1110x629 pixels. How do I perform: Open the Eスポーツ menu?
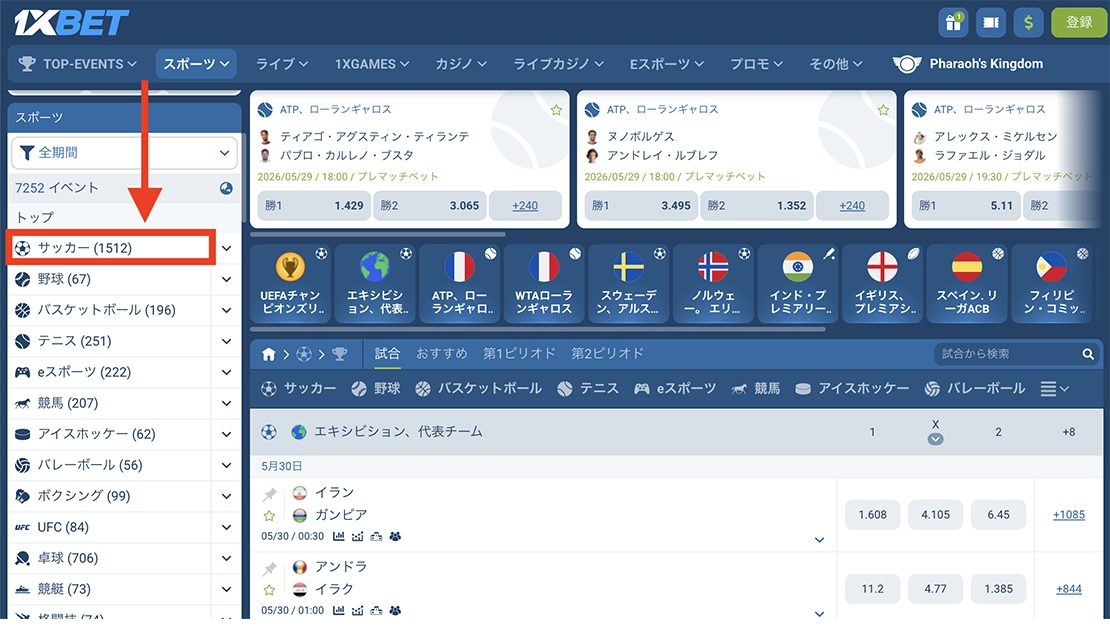point(667,64)
